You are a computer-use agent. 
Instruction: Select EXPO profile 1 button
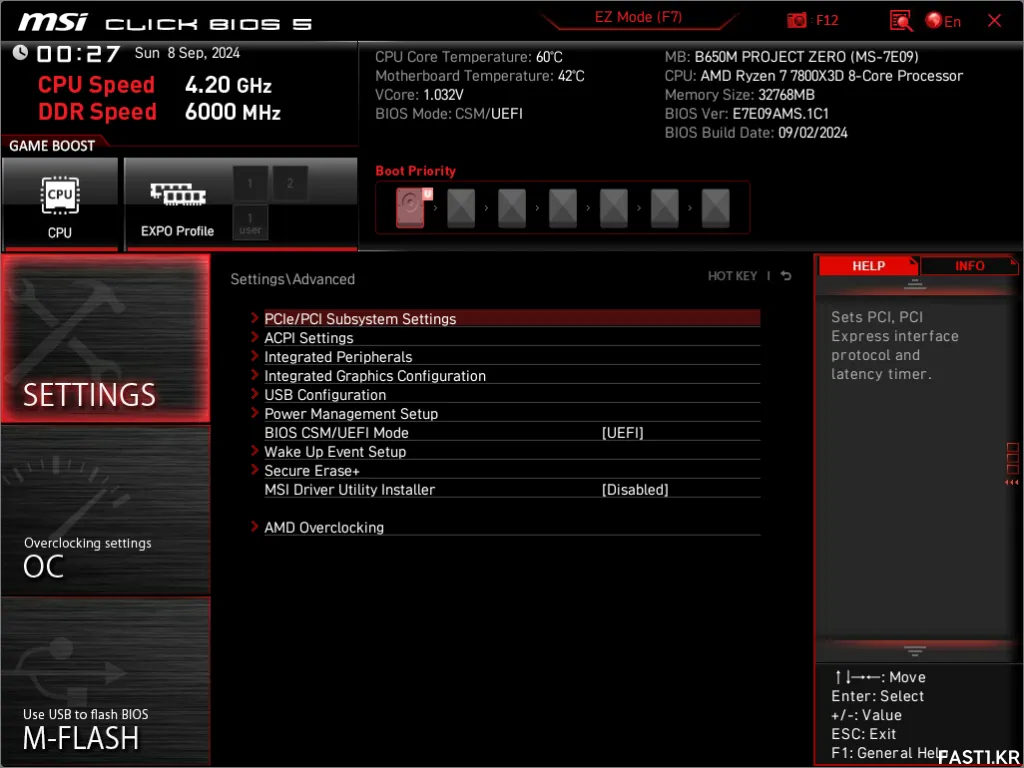(250, 184)
